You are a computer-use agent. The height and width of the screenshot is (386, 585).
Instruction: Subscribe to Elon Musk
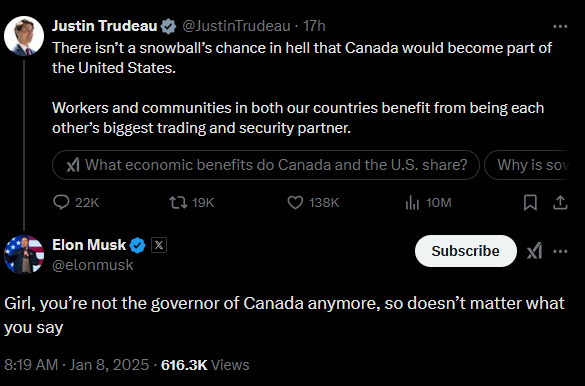coord(466,251)
